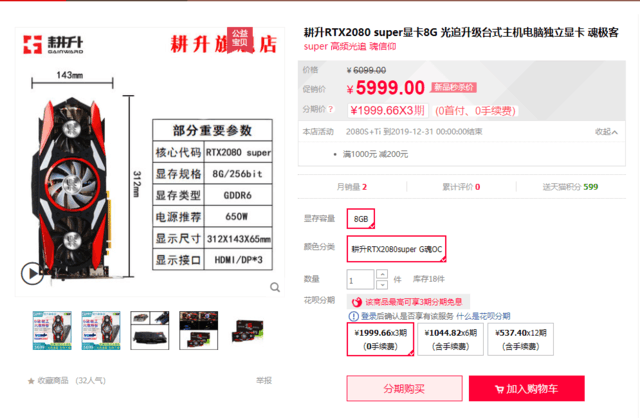Choose ¥537.40x12期 installment plan
Image resolution: width=640 pixels, height=418 pixels.
pyautogui.click(x=520, y=339)
